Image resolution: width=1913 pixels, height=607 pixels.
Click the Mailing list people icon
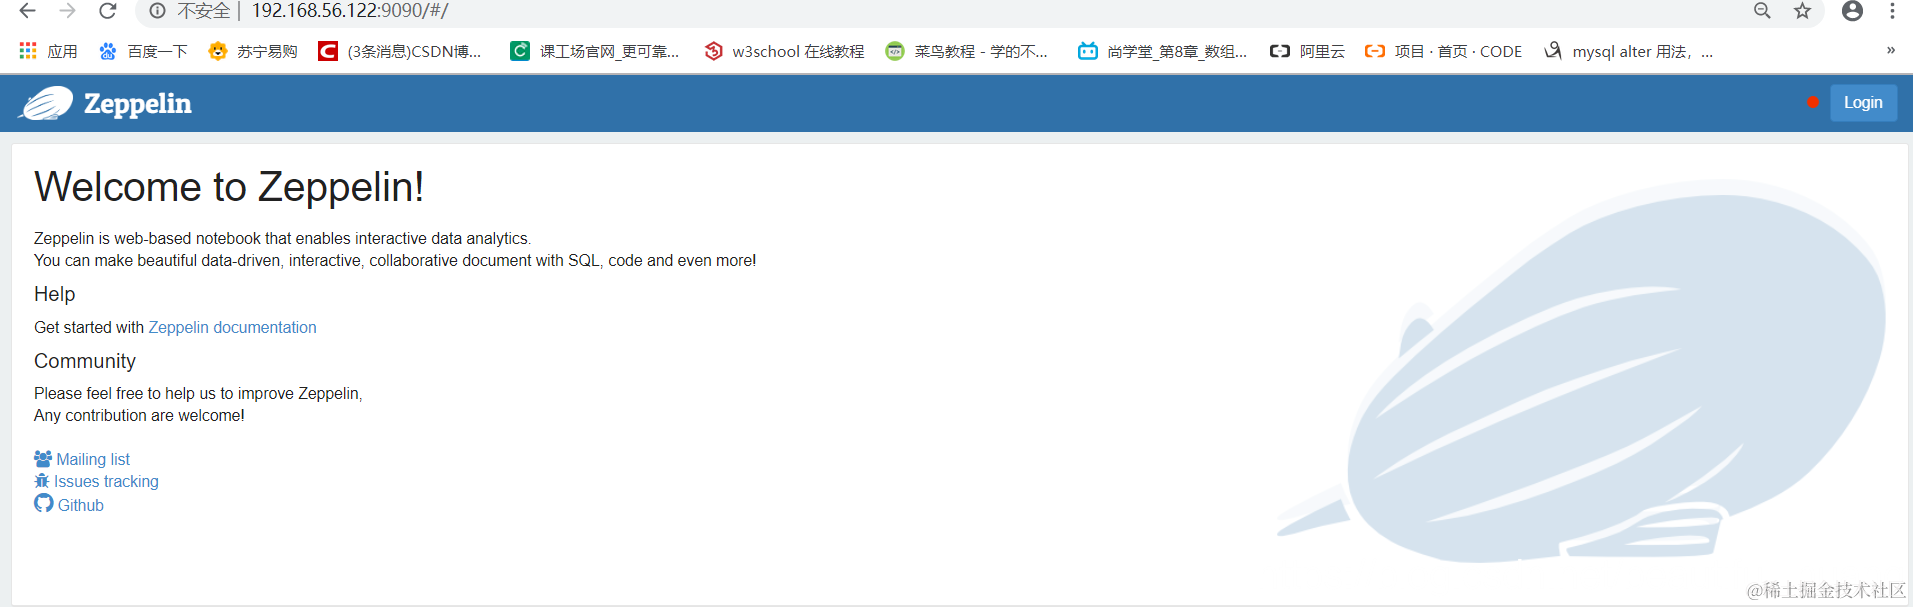click(x=43, y=459)
